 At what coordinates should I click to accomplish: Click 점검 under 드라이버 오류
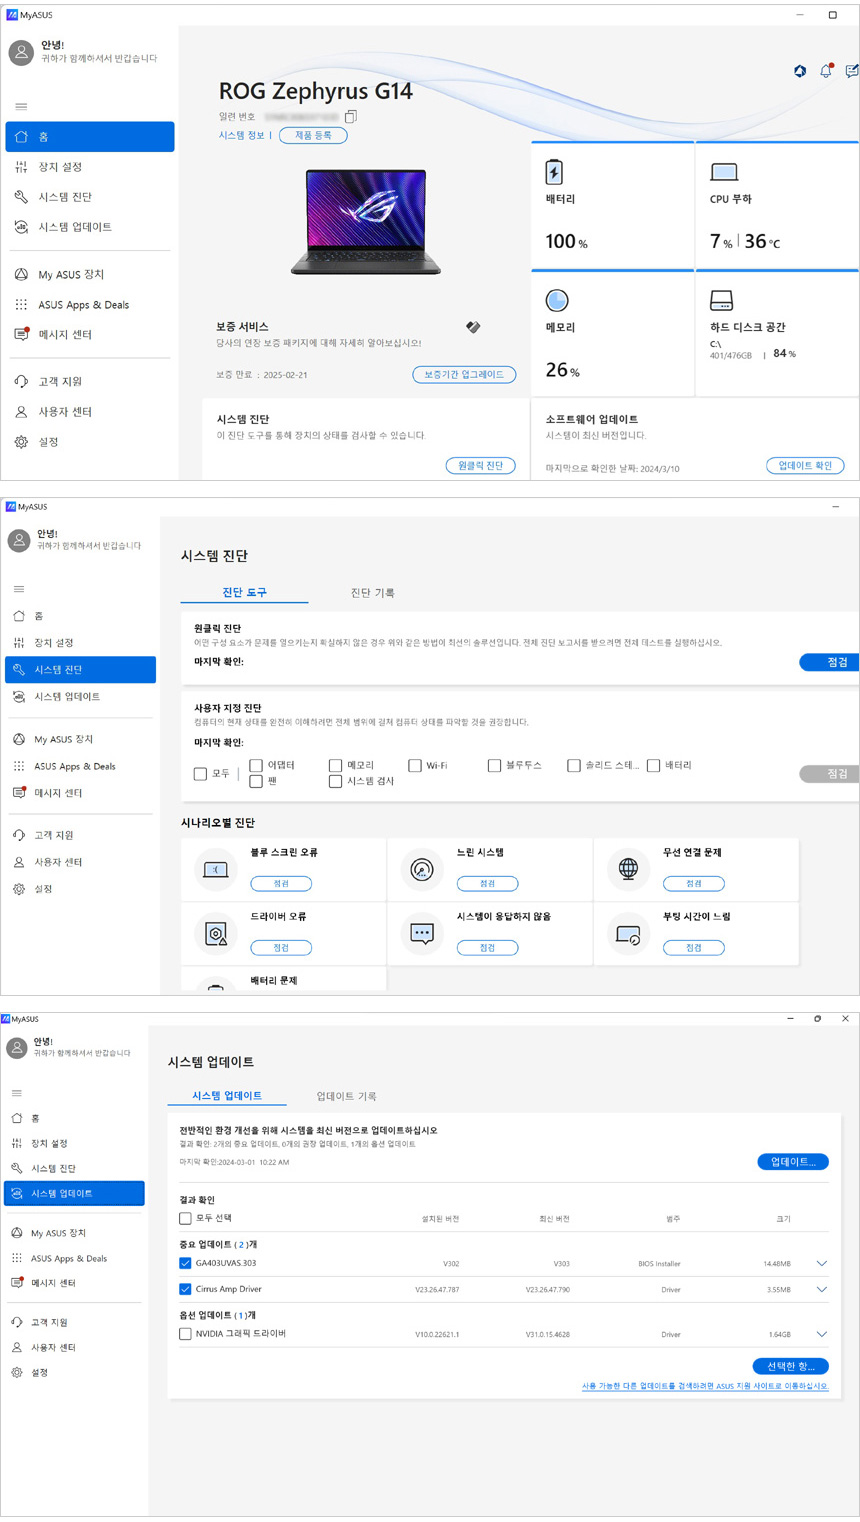pyautogui.click(x=281, y=948)
